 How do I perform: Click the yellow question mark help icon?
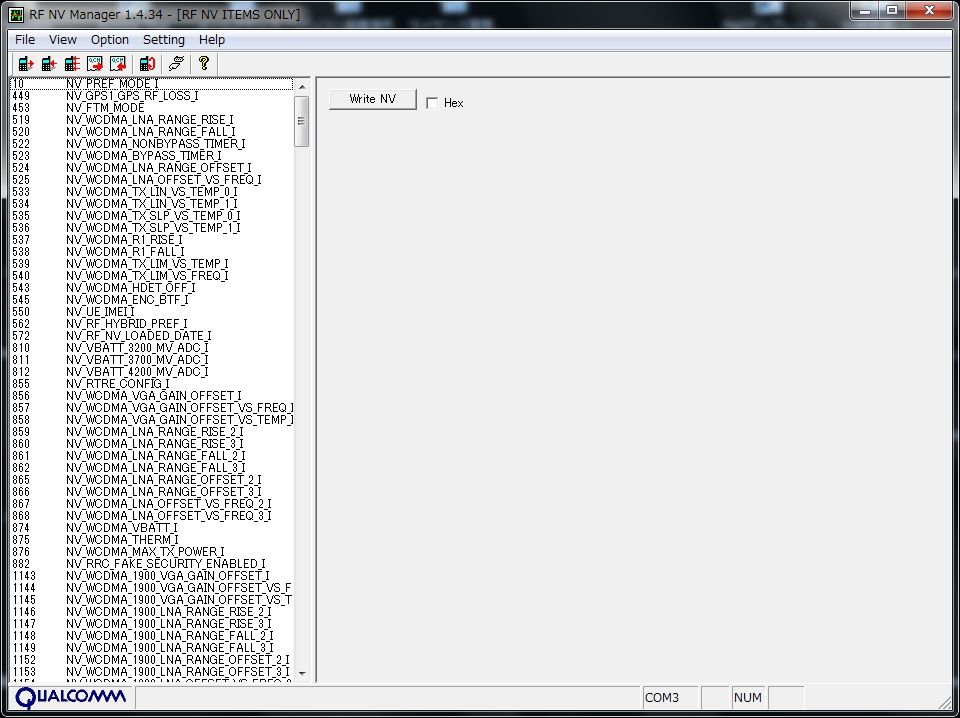coord(204,63)
